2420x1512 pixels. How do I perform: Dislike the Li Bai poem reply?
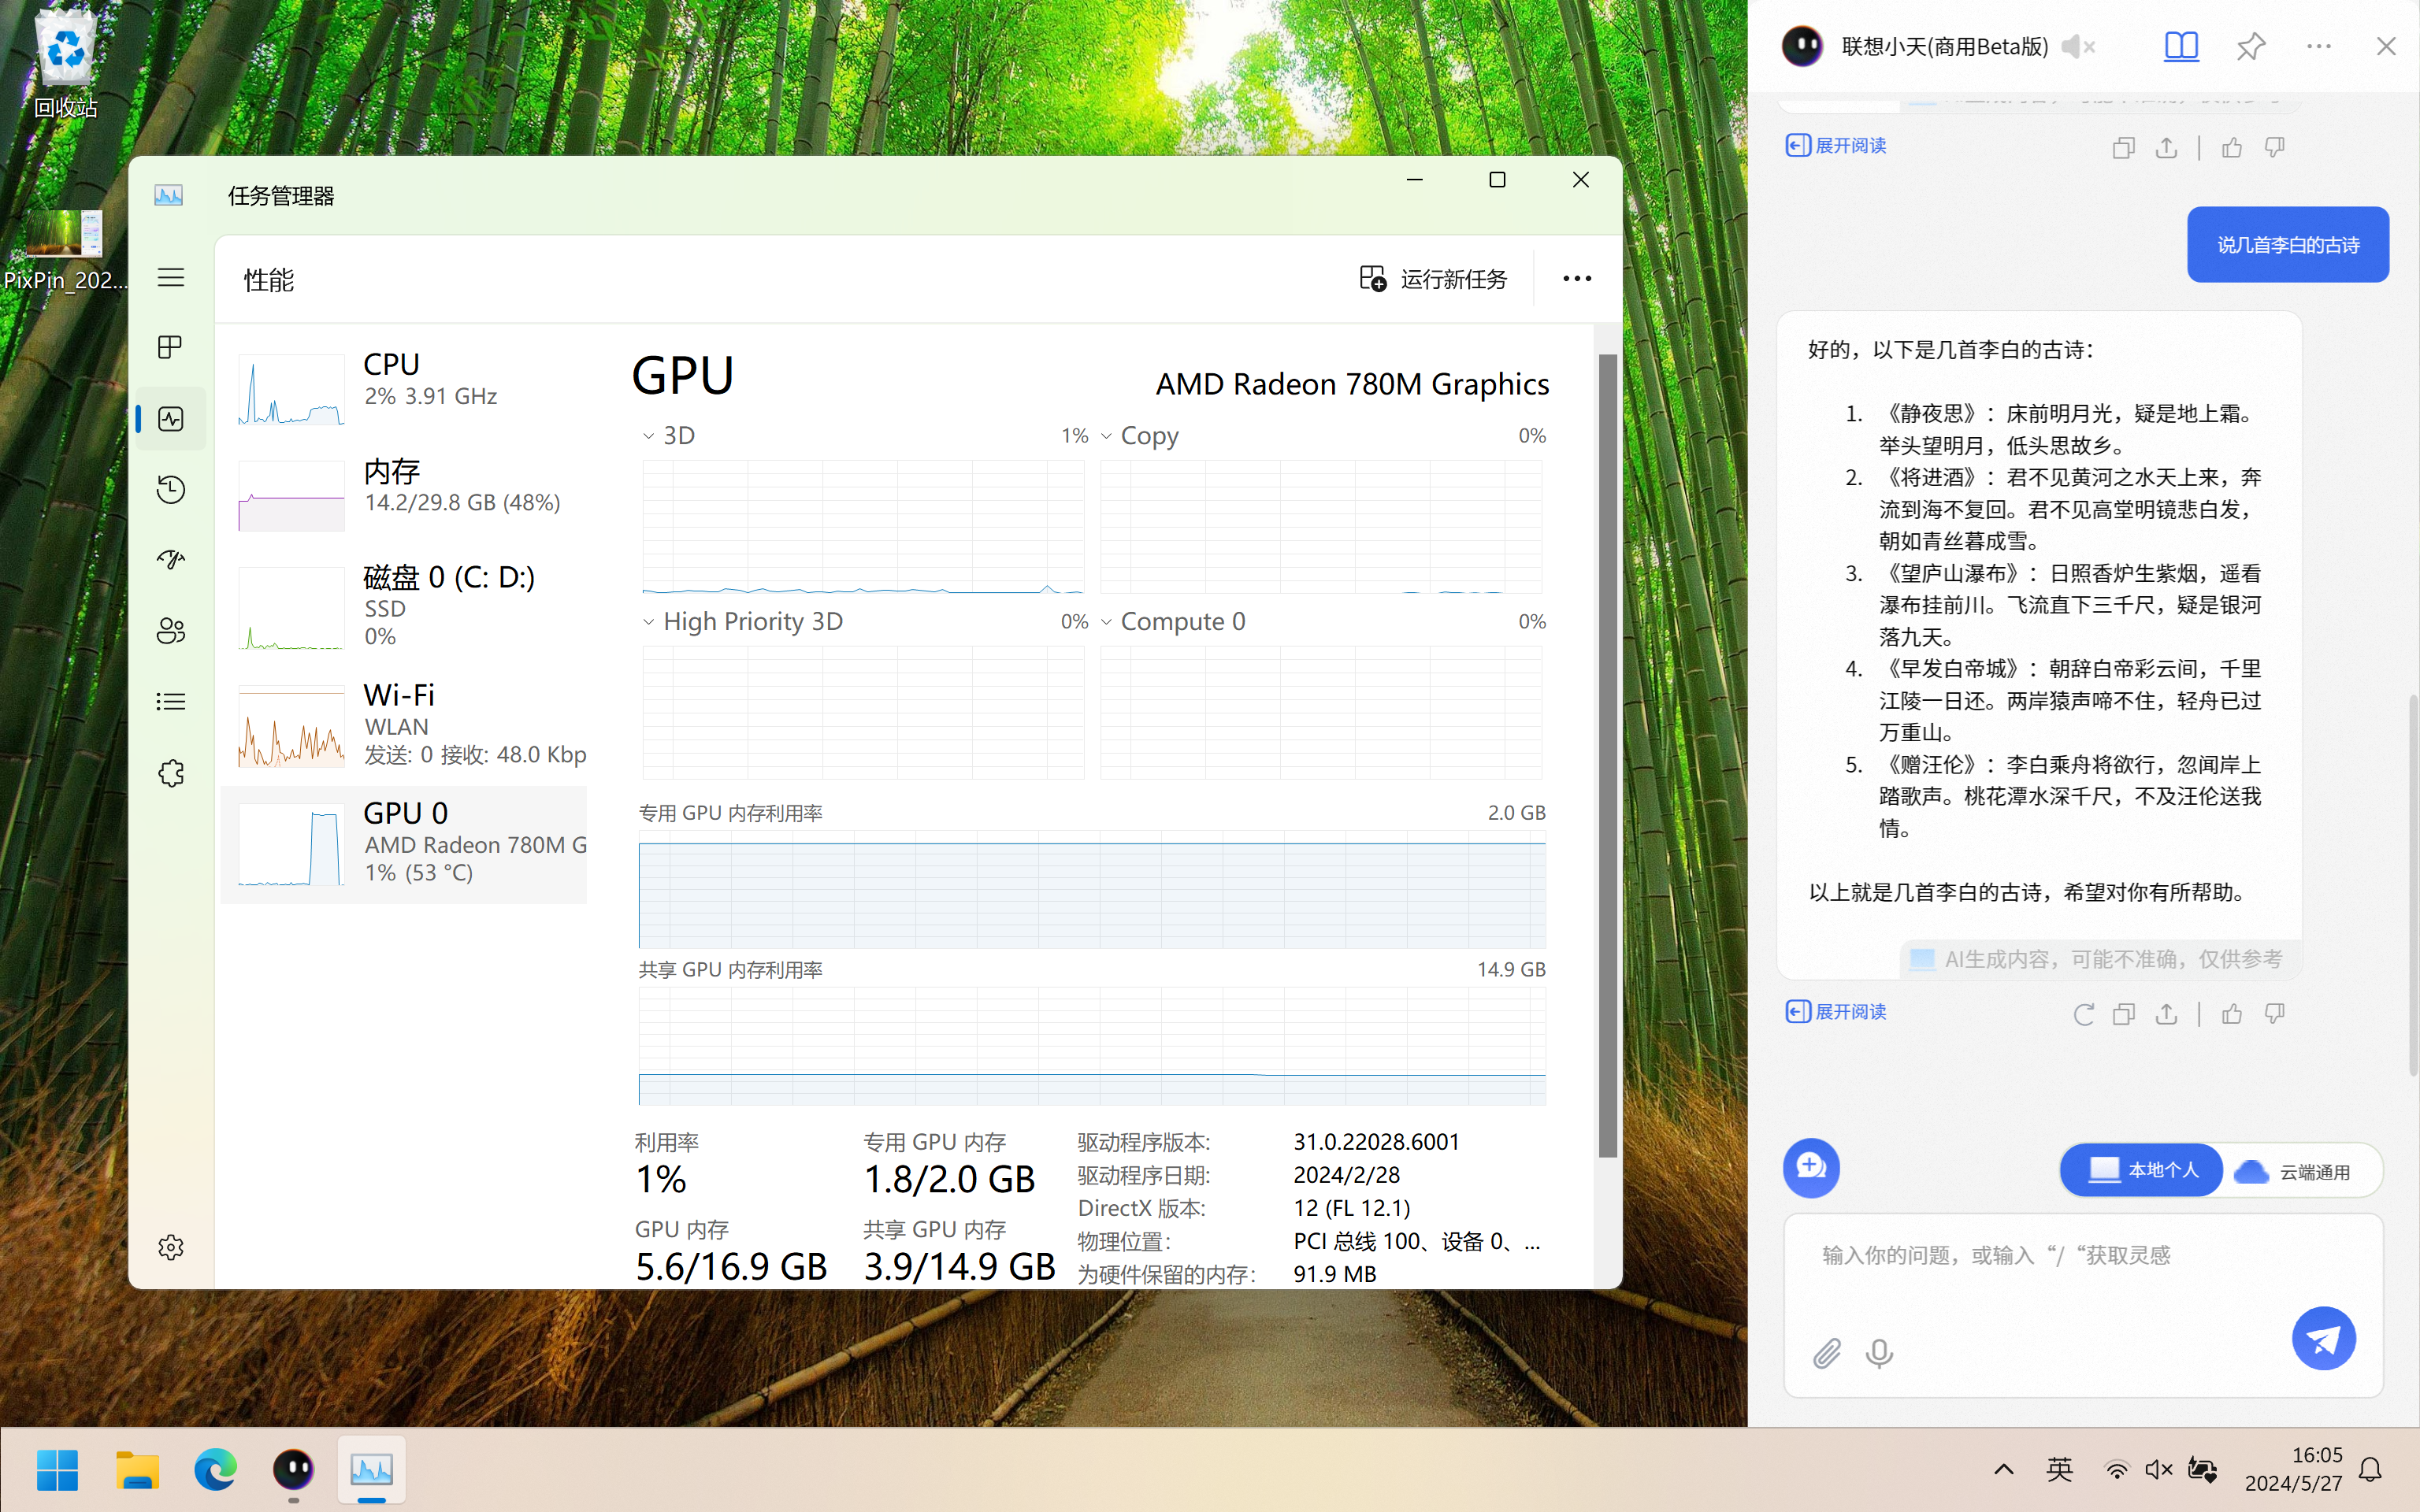click(2275, 1015)
